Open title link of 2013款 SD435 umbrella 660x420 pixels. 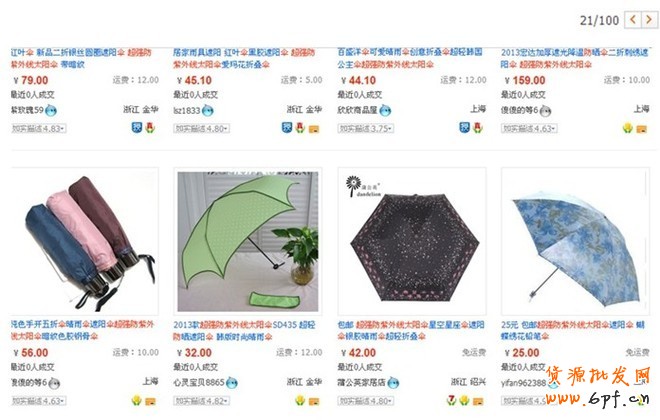click(x=245, y=330)
